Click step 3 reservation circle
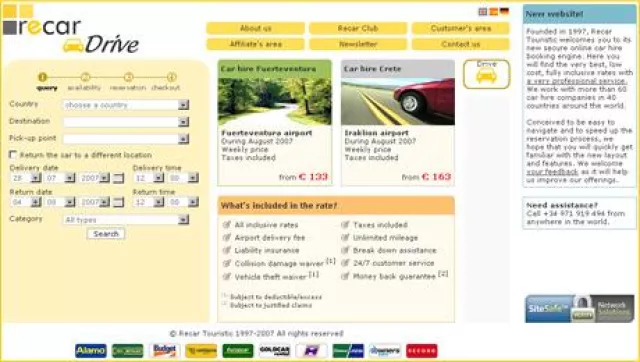 [129, 77]
